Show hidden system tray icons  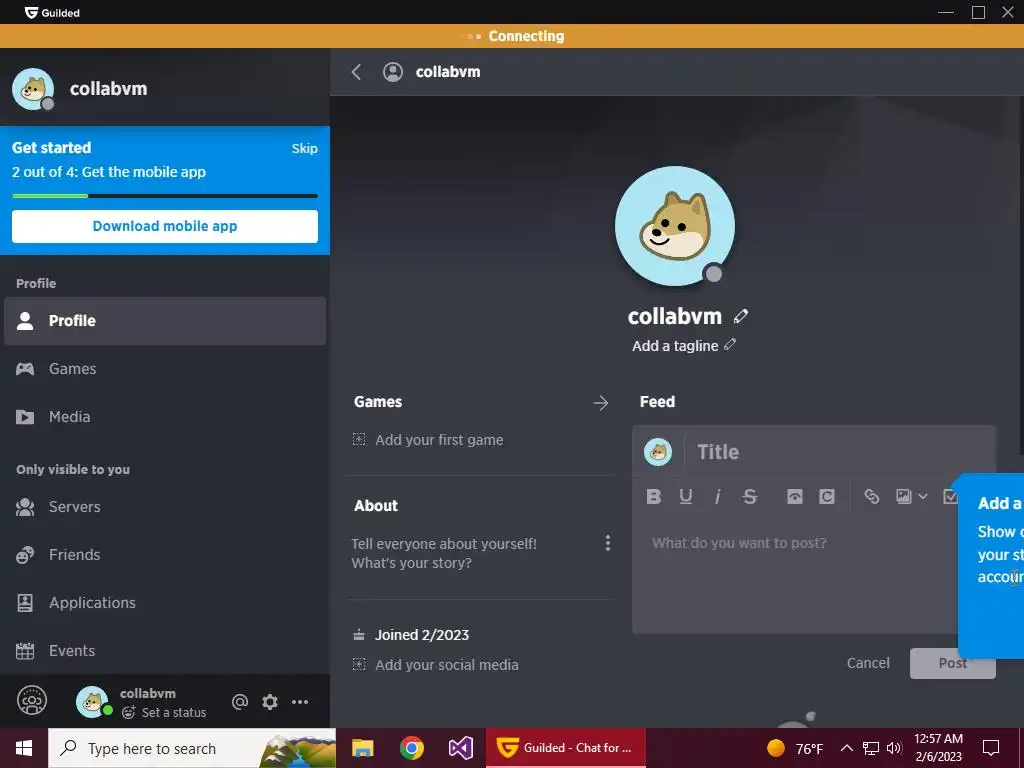(846, 748)
